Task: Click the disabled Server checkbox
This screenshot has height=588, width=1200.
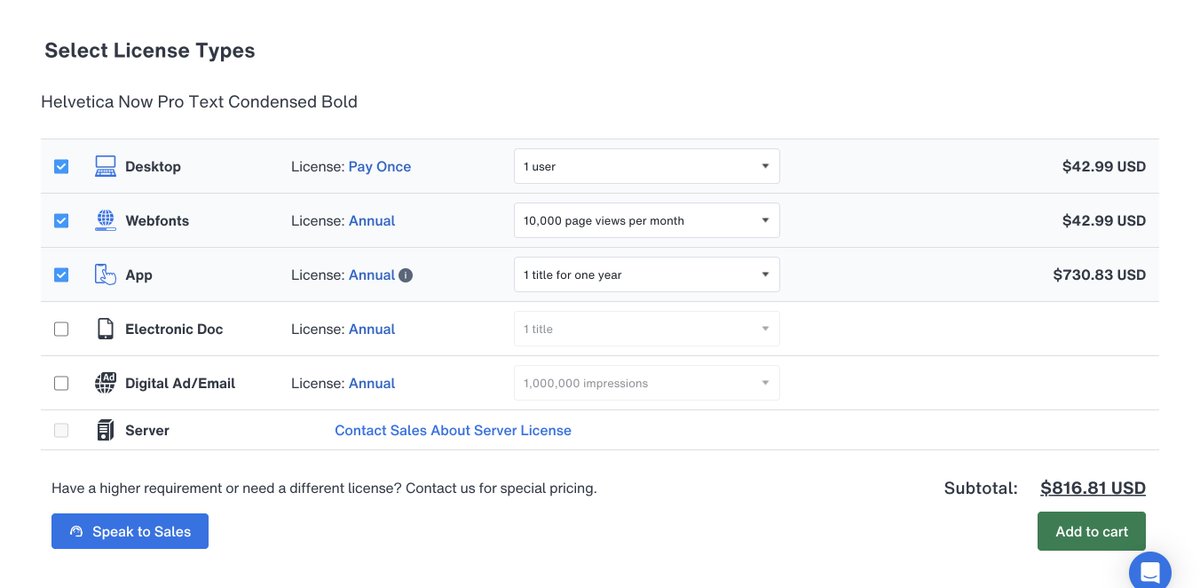Action: [61, 430]
